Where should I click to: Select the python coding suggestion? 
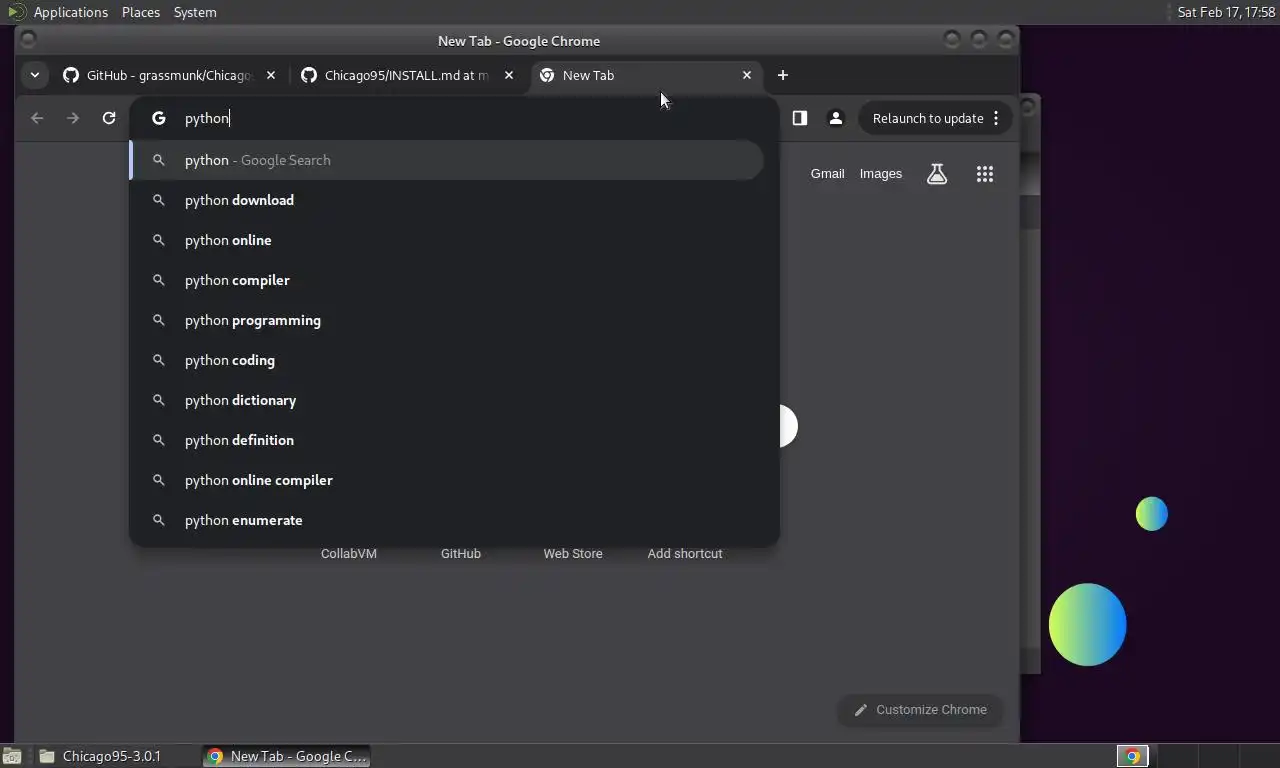point(447,360)
